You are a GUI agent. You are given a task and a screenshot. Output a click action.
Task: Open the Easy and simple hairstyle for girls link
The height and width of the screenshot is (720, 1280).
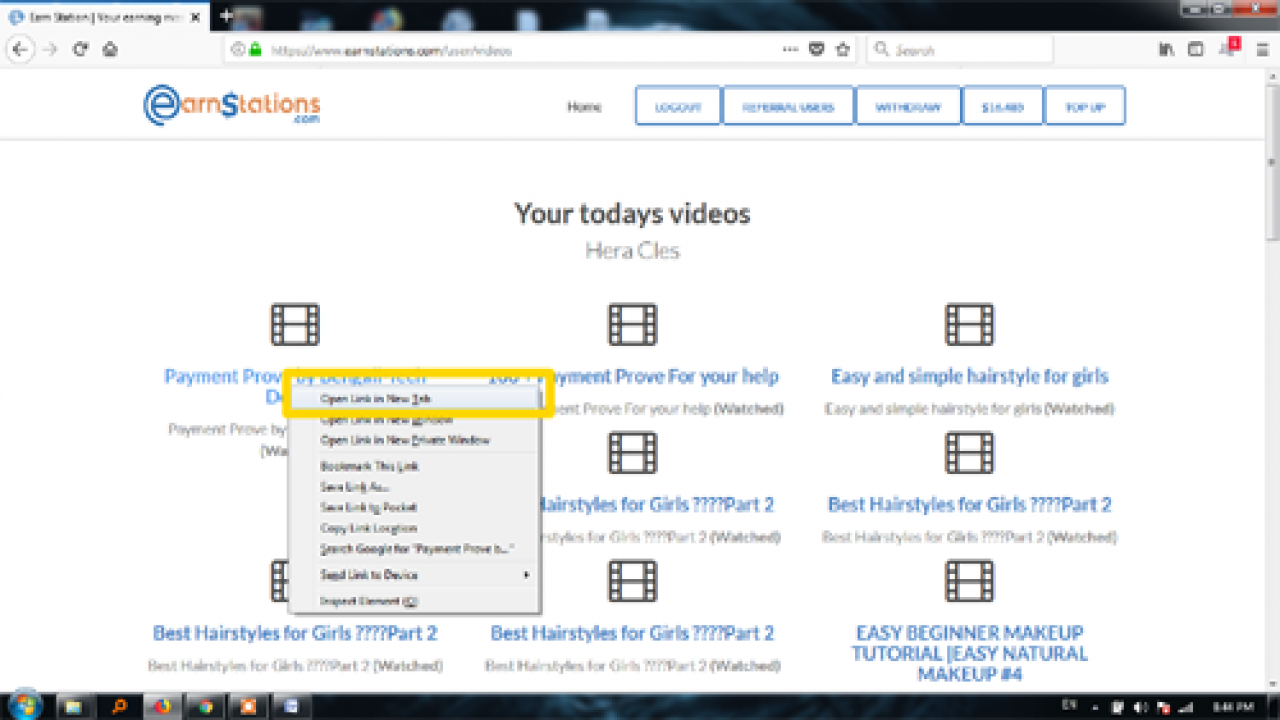tap(969, 377)
